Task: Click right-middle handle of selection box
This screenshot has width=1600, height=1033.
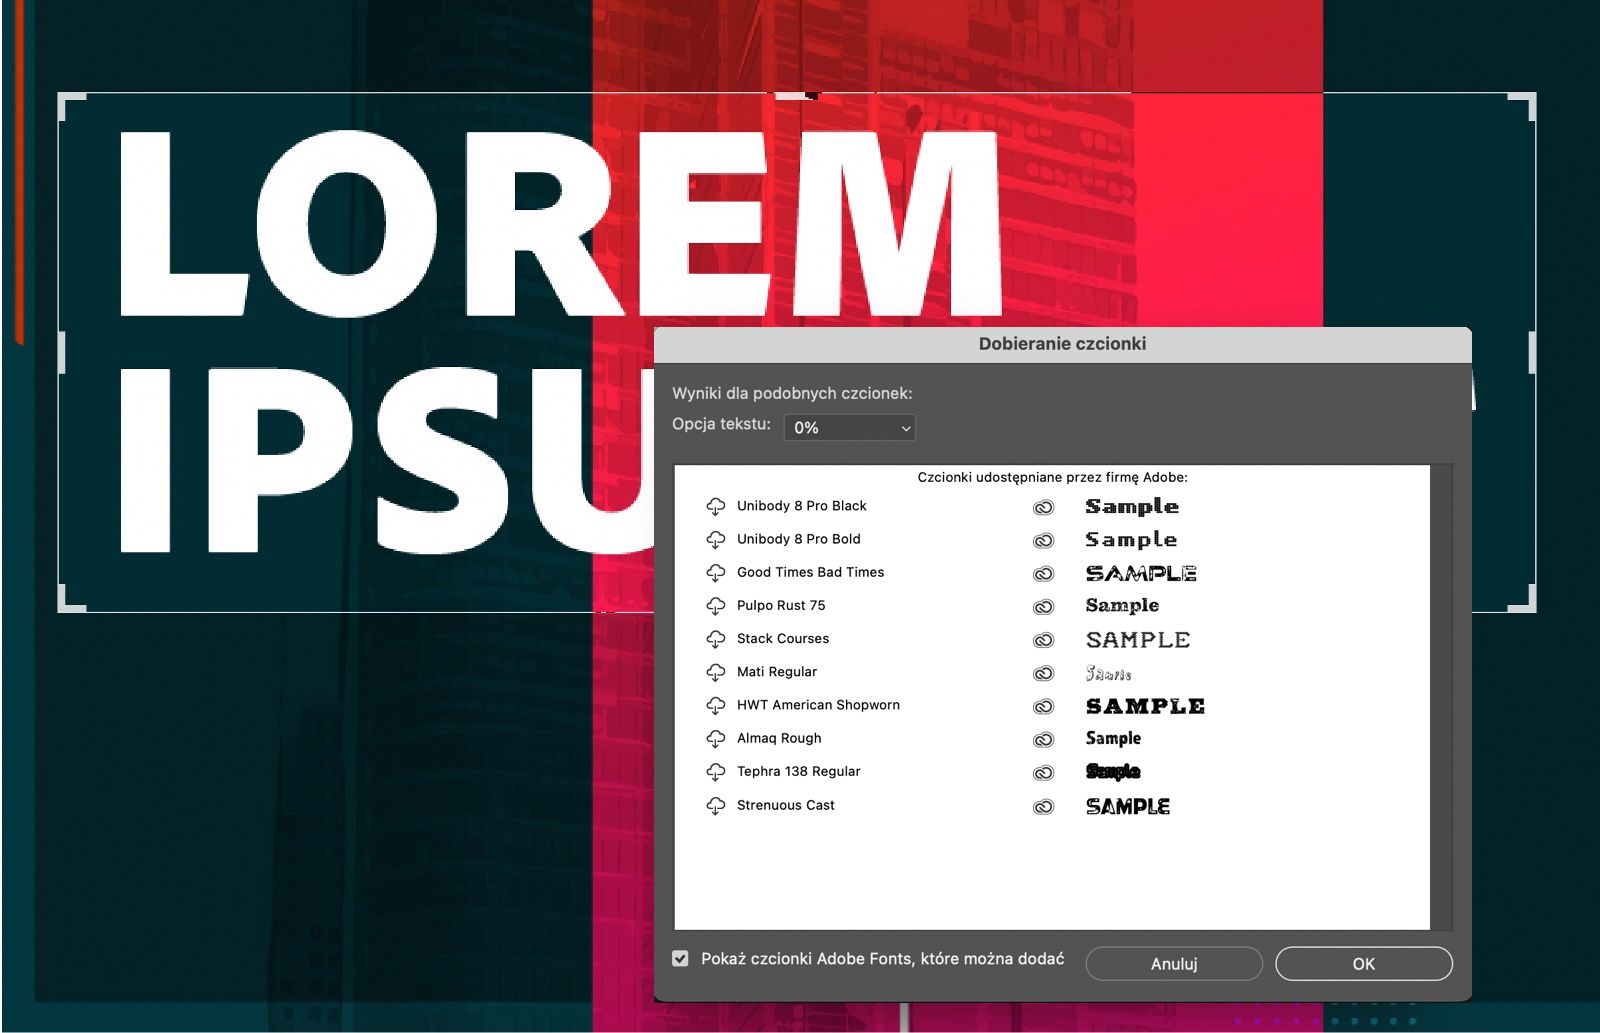Action: [x=1532, y=353]
